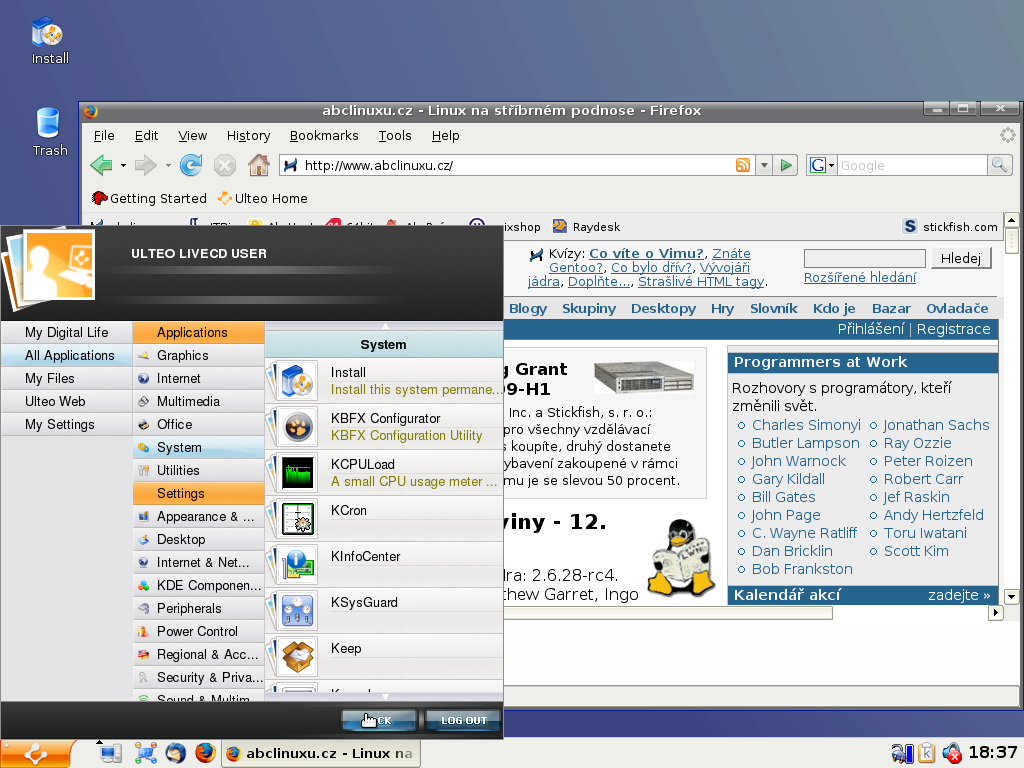The image size is (1024, 768).
Task: Choose the Utilities applications category
Action: [199, 471]
